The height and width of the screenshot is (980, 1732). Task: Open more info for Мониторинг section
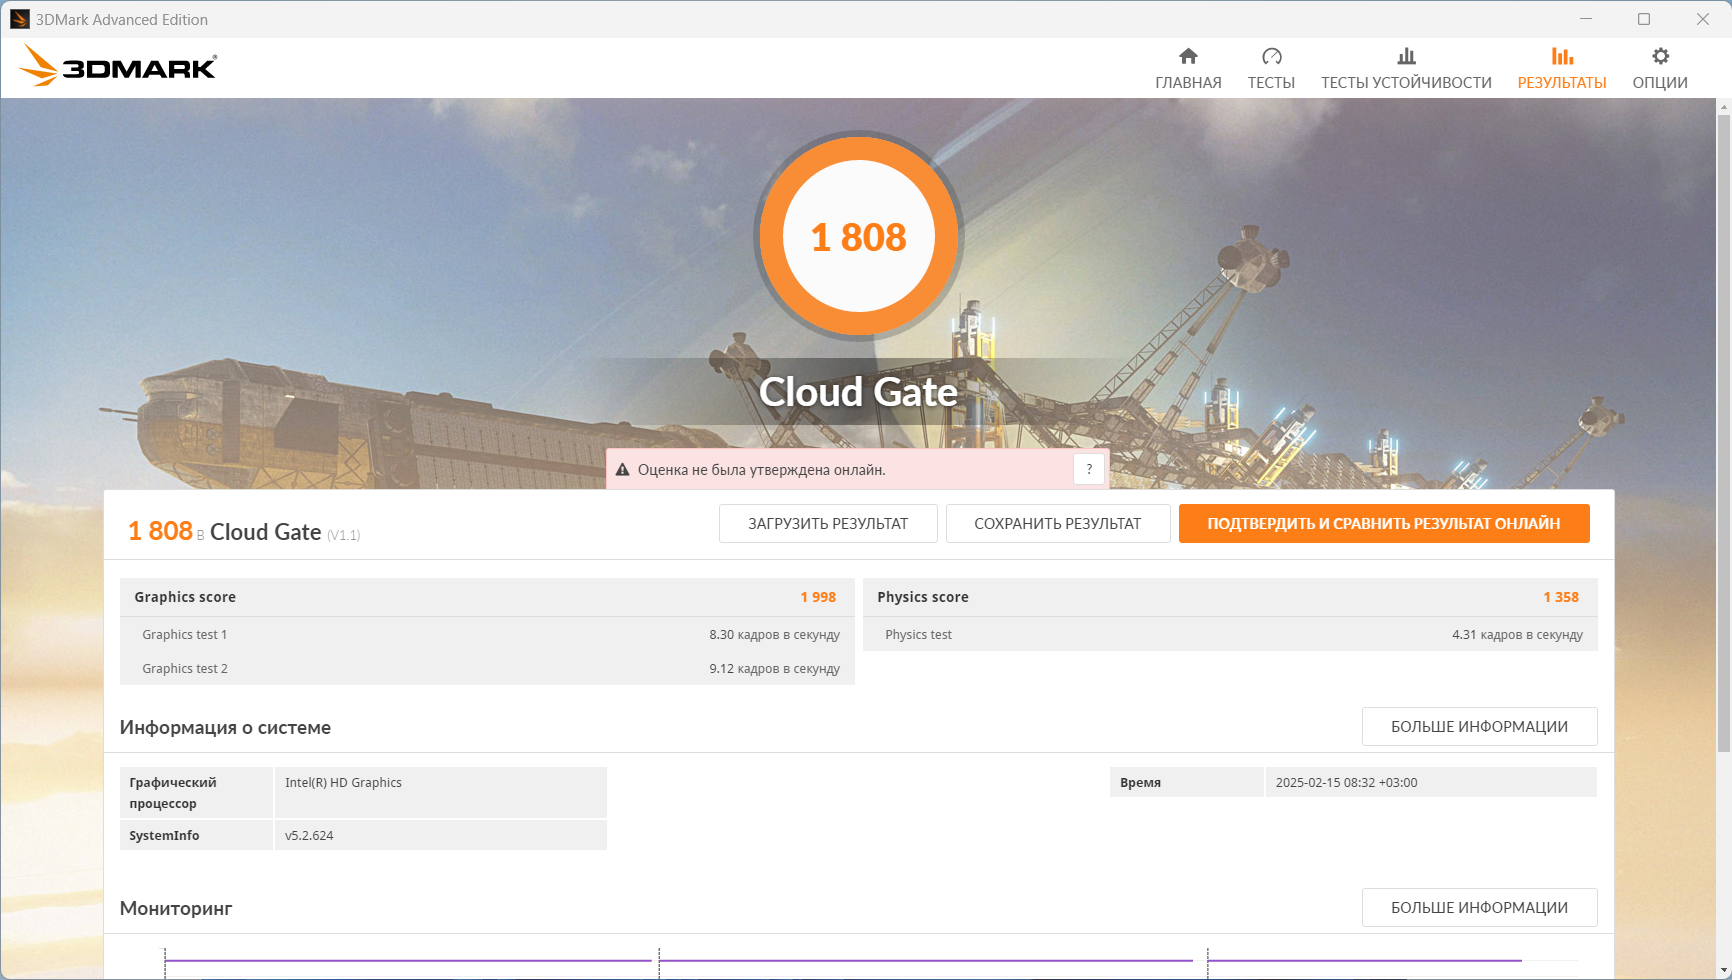(x=1478, y=908)
